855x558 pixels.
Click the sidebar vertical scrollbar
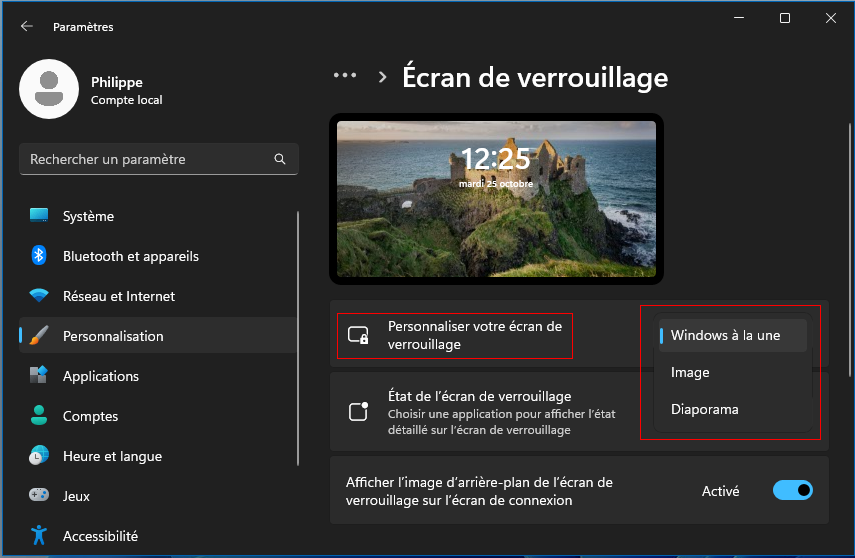[x=298, y=338]
